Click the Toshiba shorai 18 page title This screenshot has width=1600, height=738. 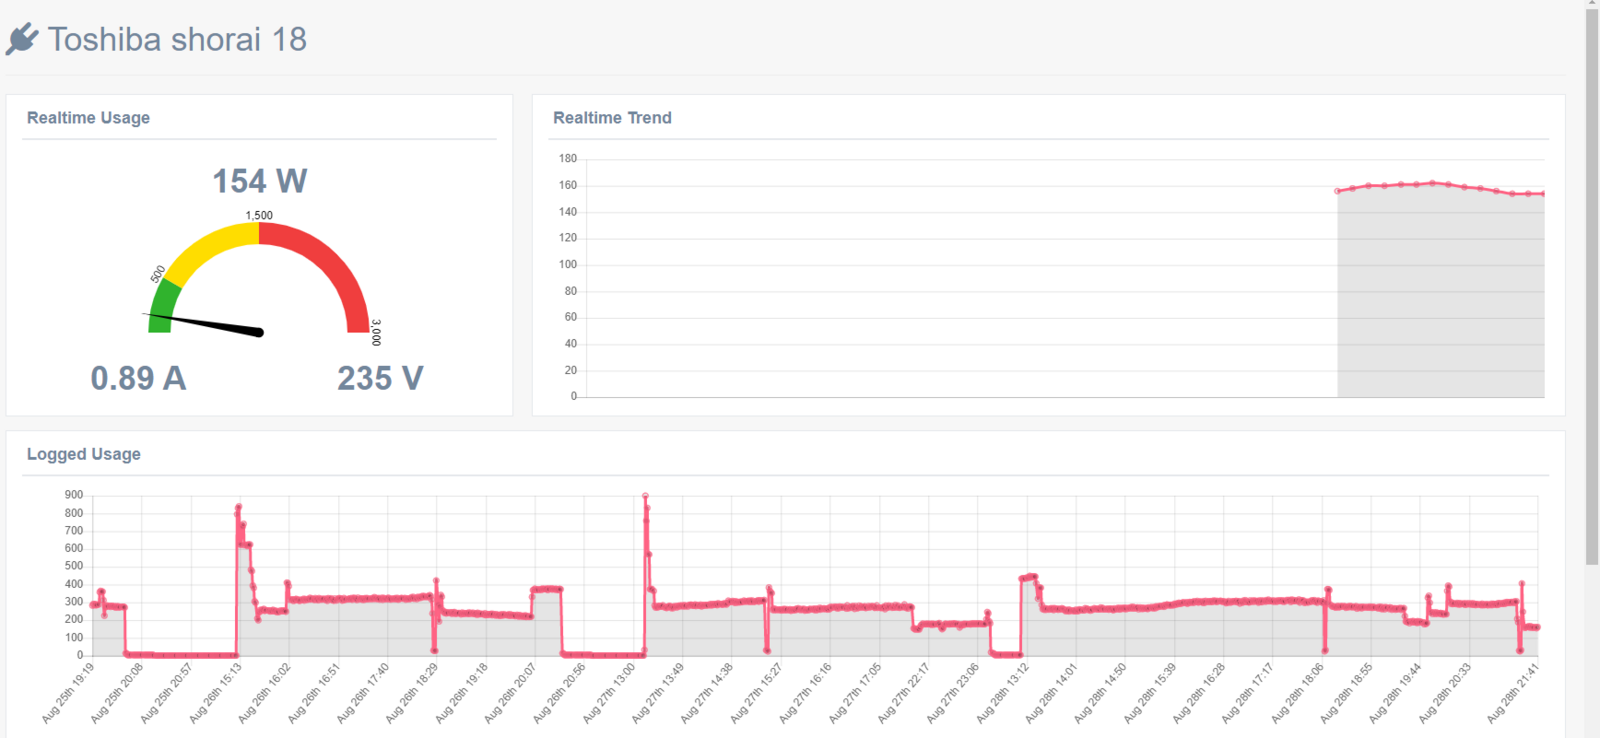tap(177, 39)
